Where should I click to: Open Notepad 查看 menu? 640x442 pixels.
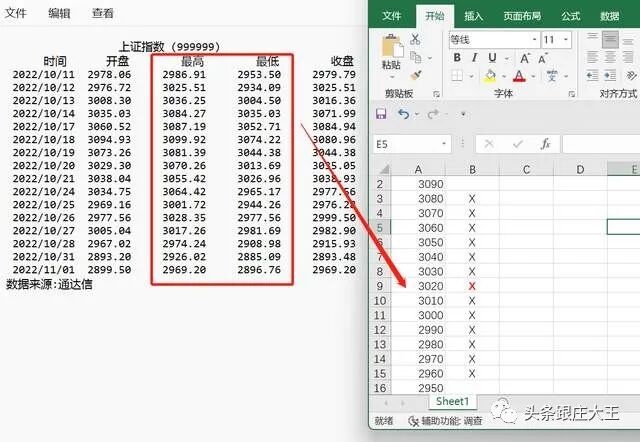tap(102, 13)
